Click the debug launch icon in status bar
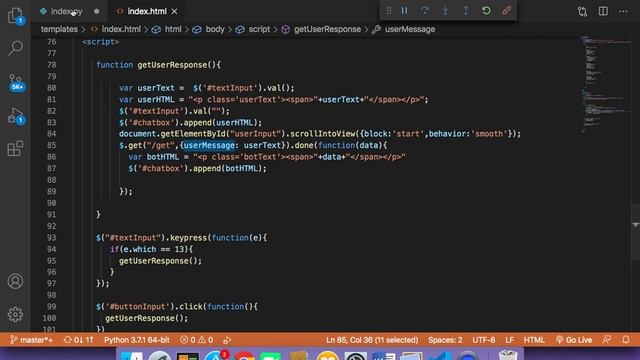Viewport: 640px width, 360px height. pyautogui.click(x=227, y=340)
